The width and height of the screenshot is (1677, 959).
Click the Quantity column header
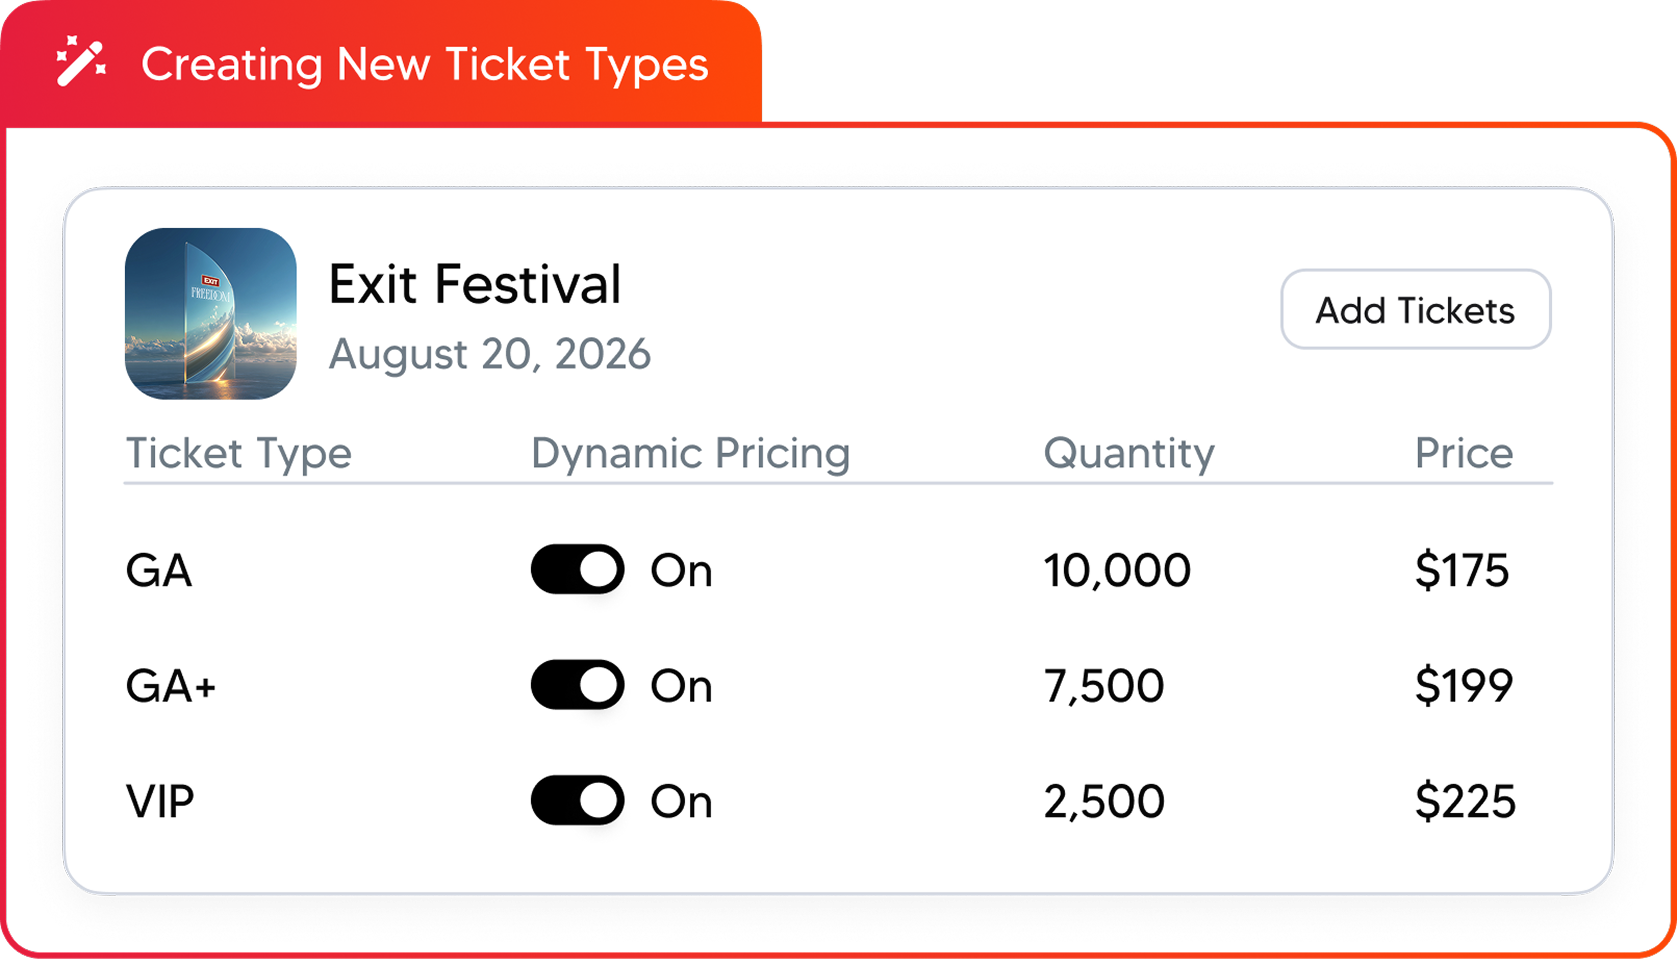[x=1128, y=453]
